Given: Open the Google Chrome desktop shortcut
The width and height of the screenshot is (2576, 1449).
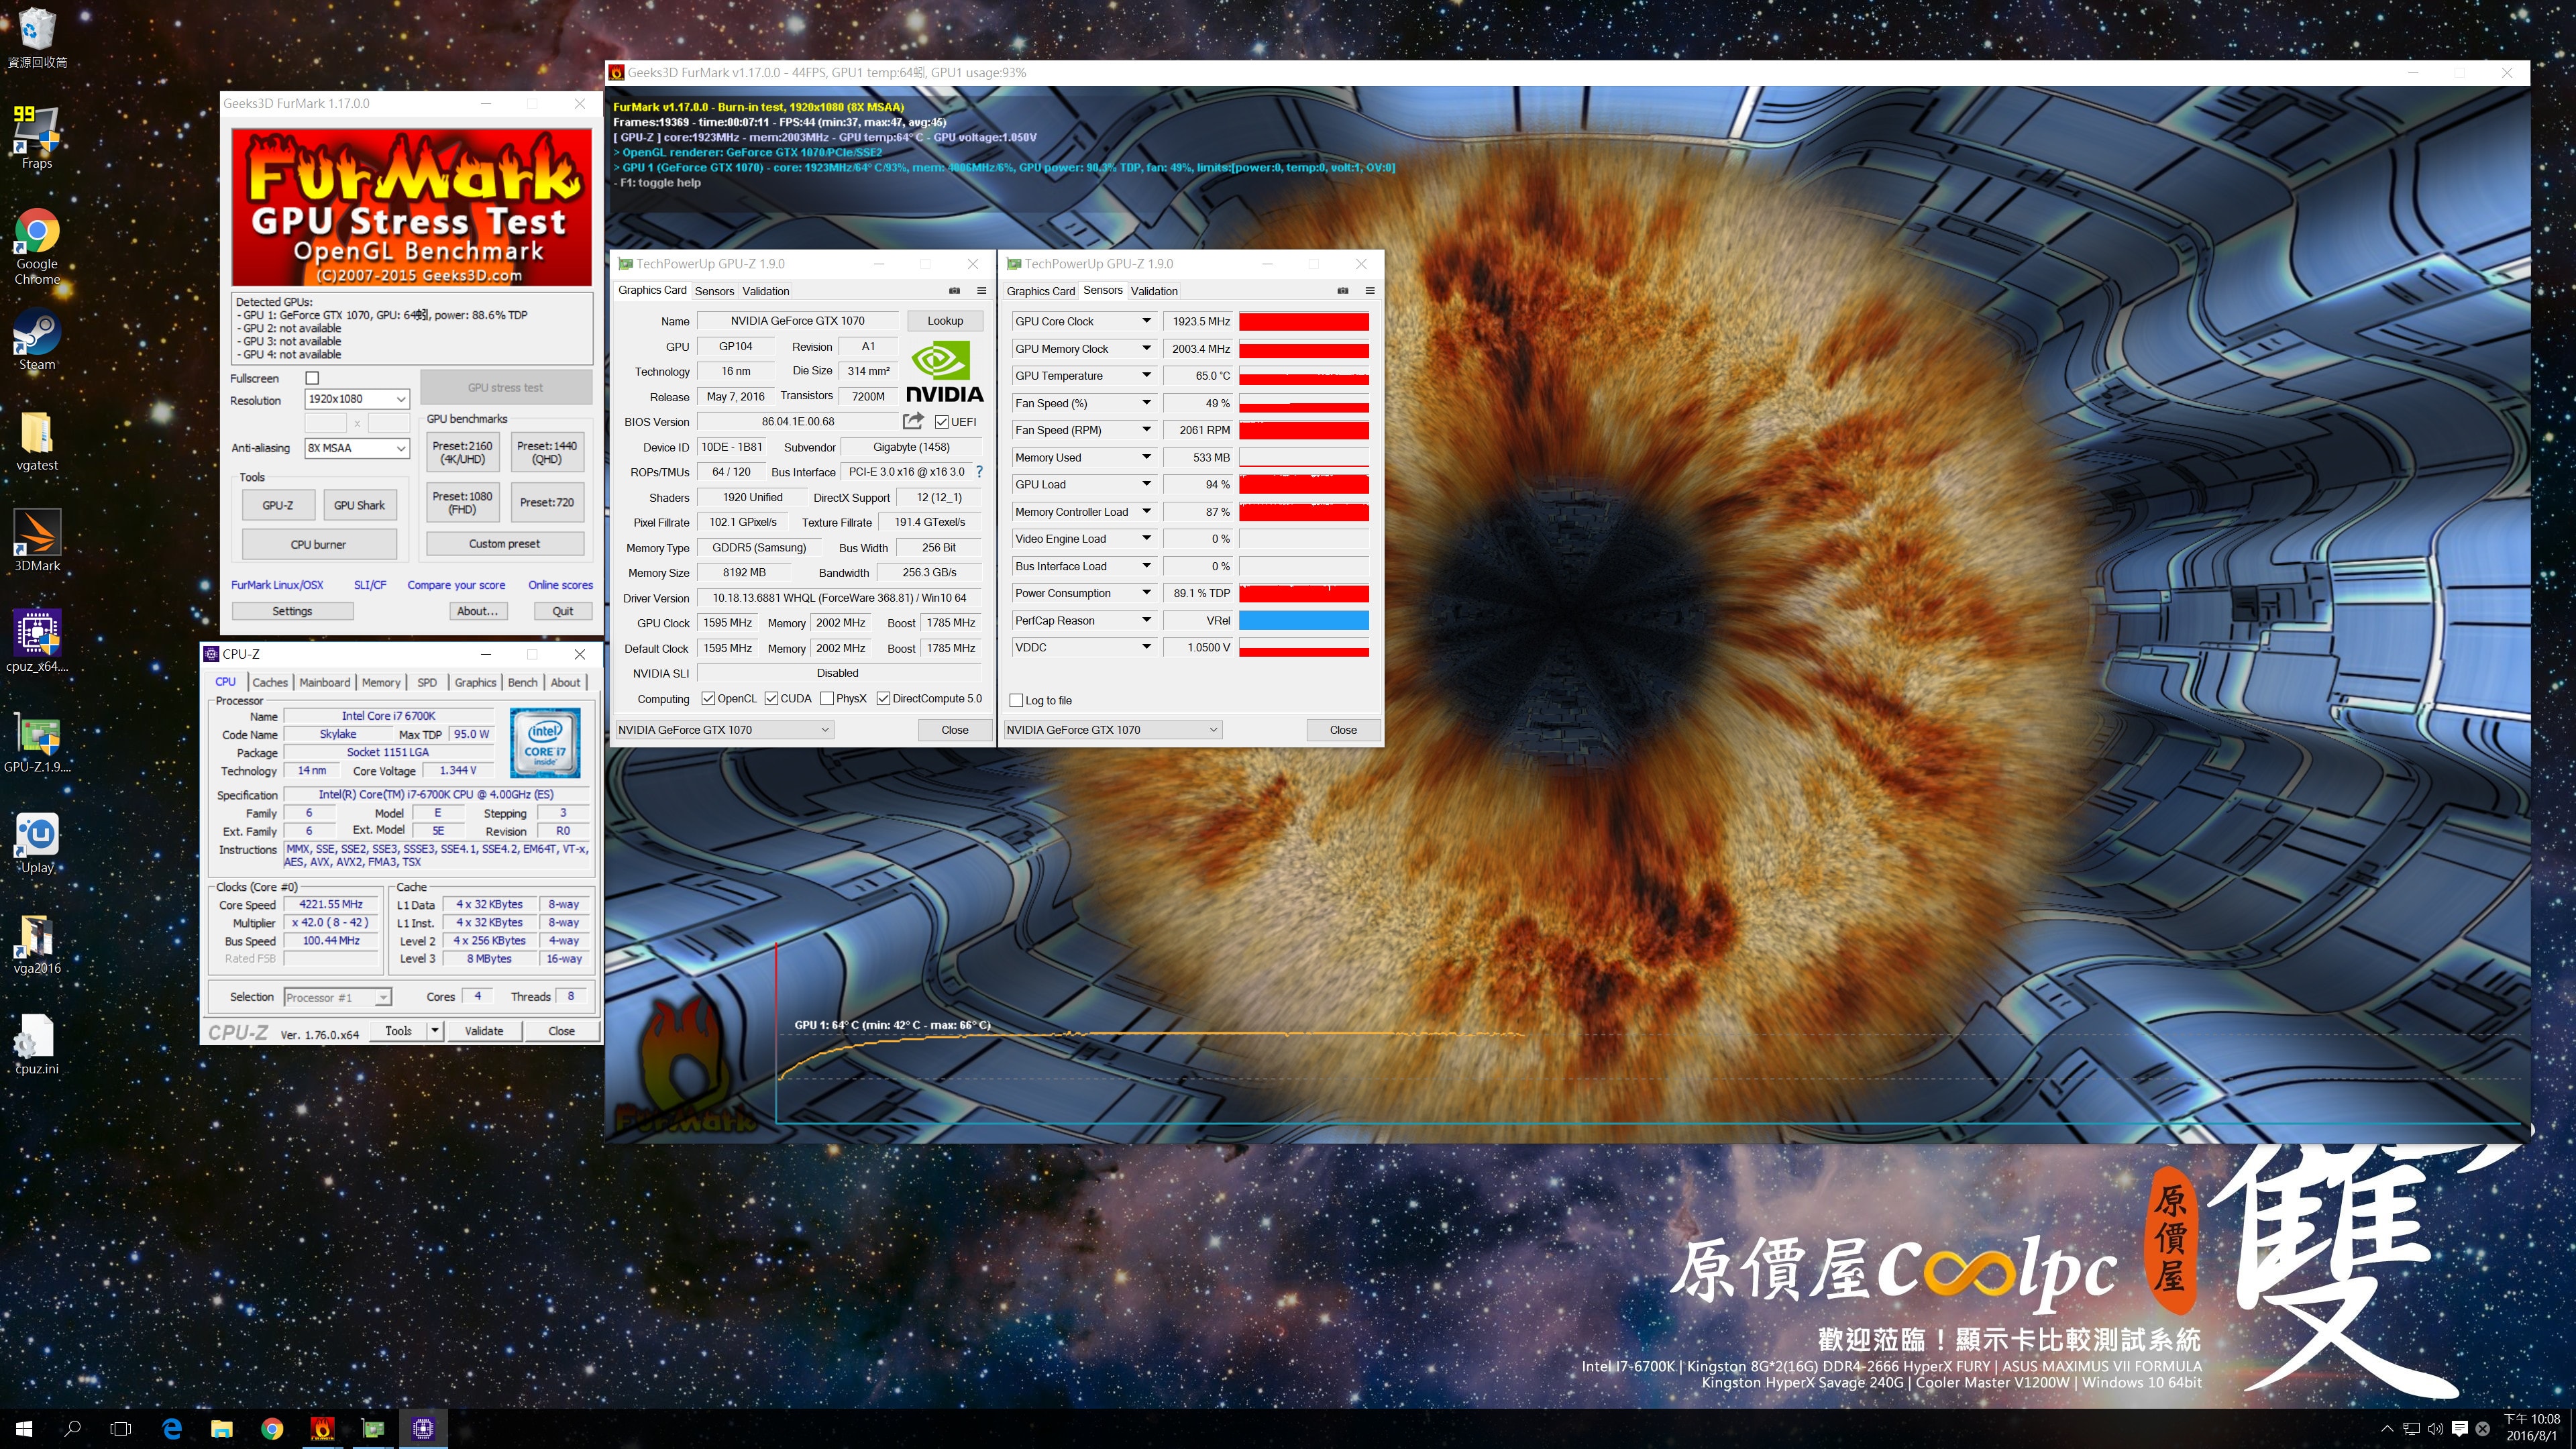Looking at the screenshot, I should (37, 247).
